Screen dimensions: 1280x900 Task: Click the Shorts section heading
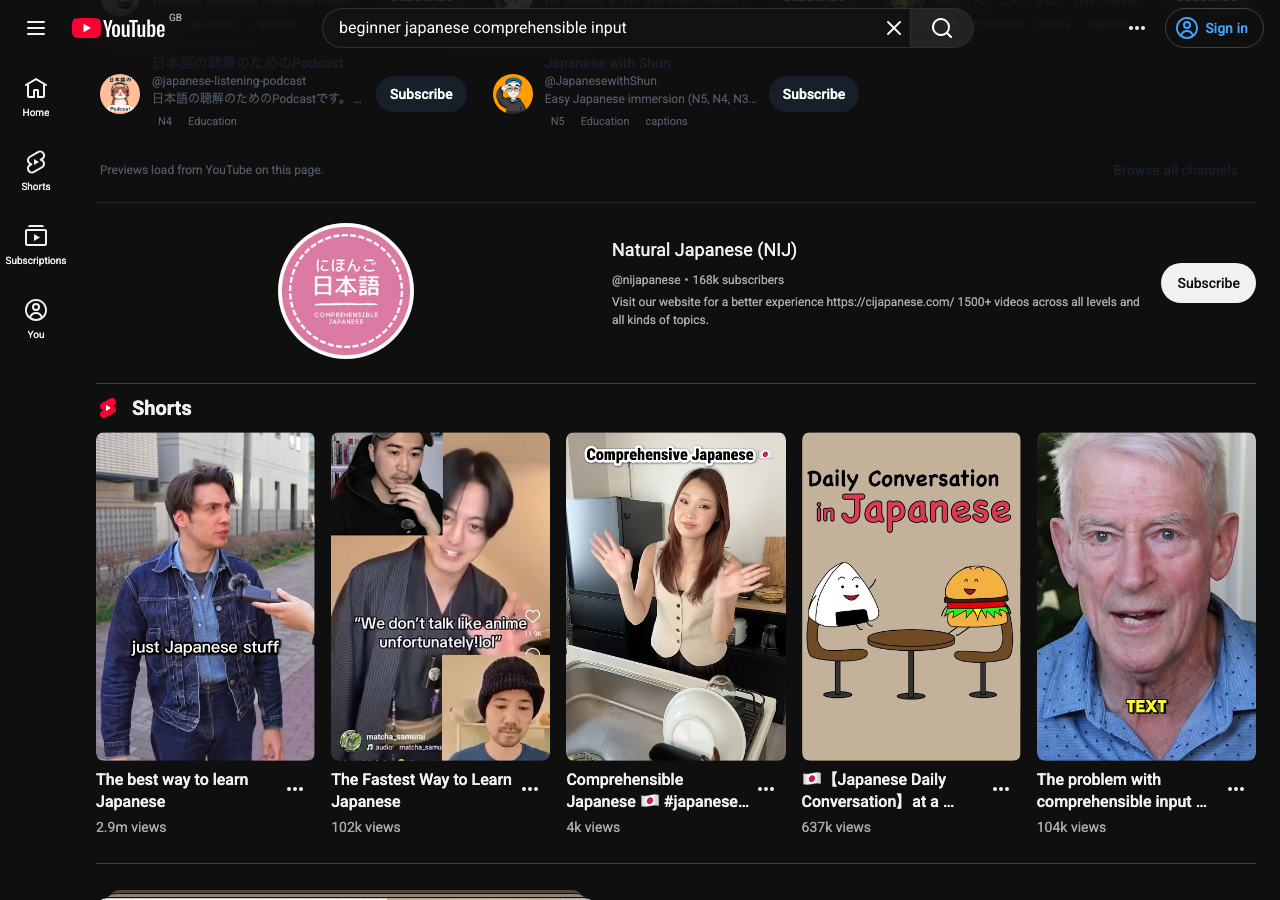(x=162, y=408)
